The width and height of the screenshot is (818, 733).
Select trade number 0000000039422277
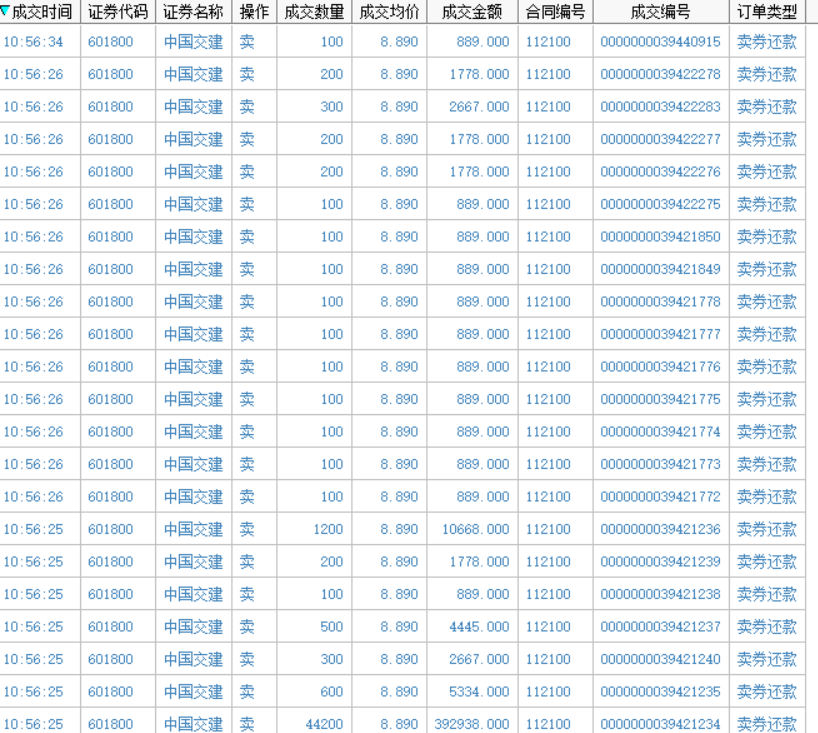pyautogui.click(x=660, y=139)
